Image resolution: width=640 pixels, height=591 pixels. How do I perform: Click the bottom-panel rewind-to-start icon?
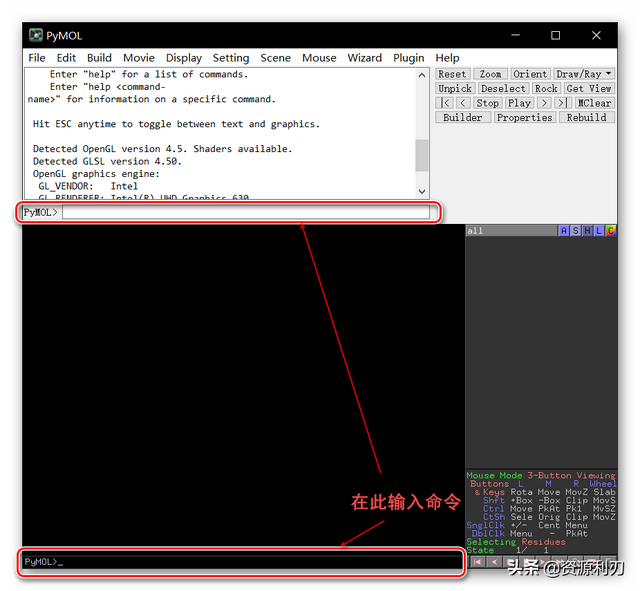[x=477, y=562]
